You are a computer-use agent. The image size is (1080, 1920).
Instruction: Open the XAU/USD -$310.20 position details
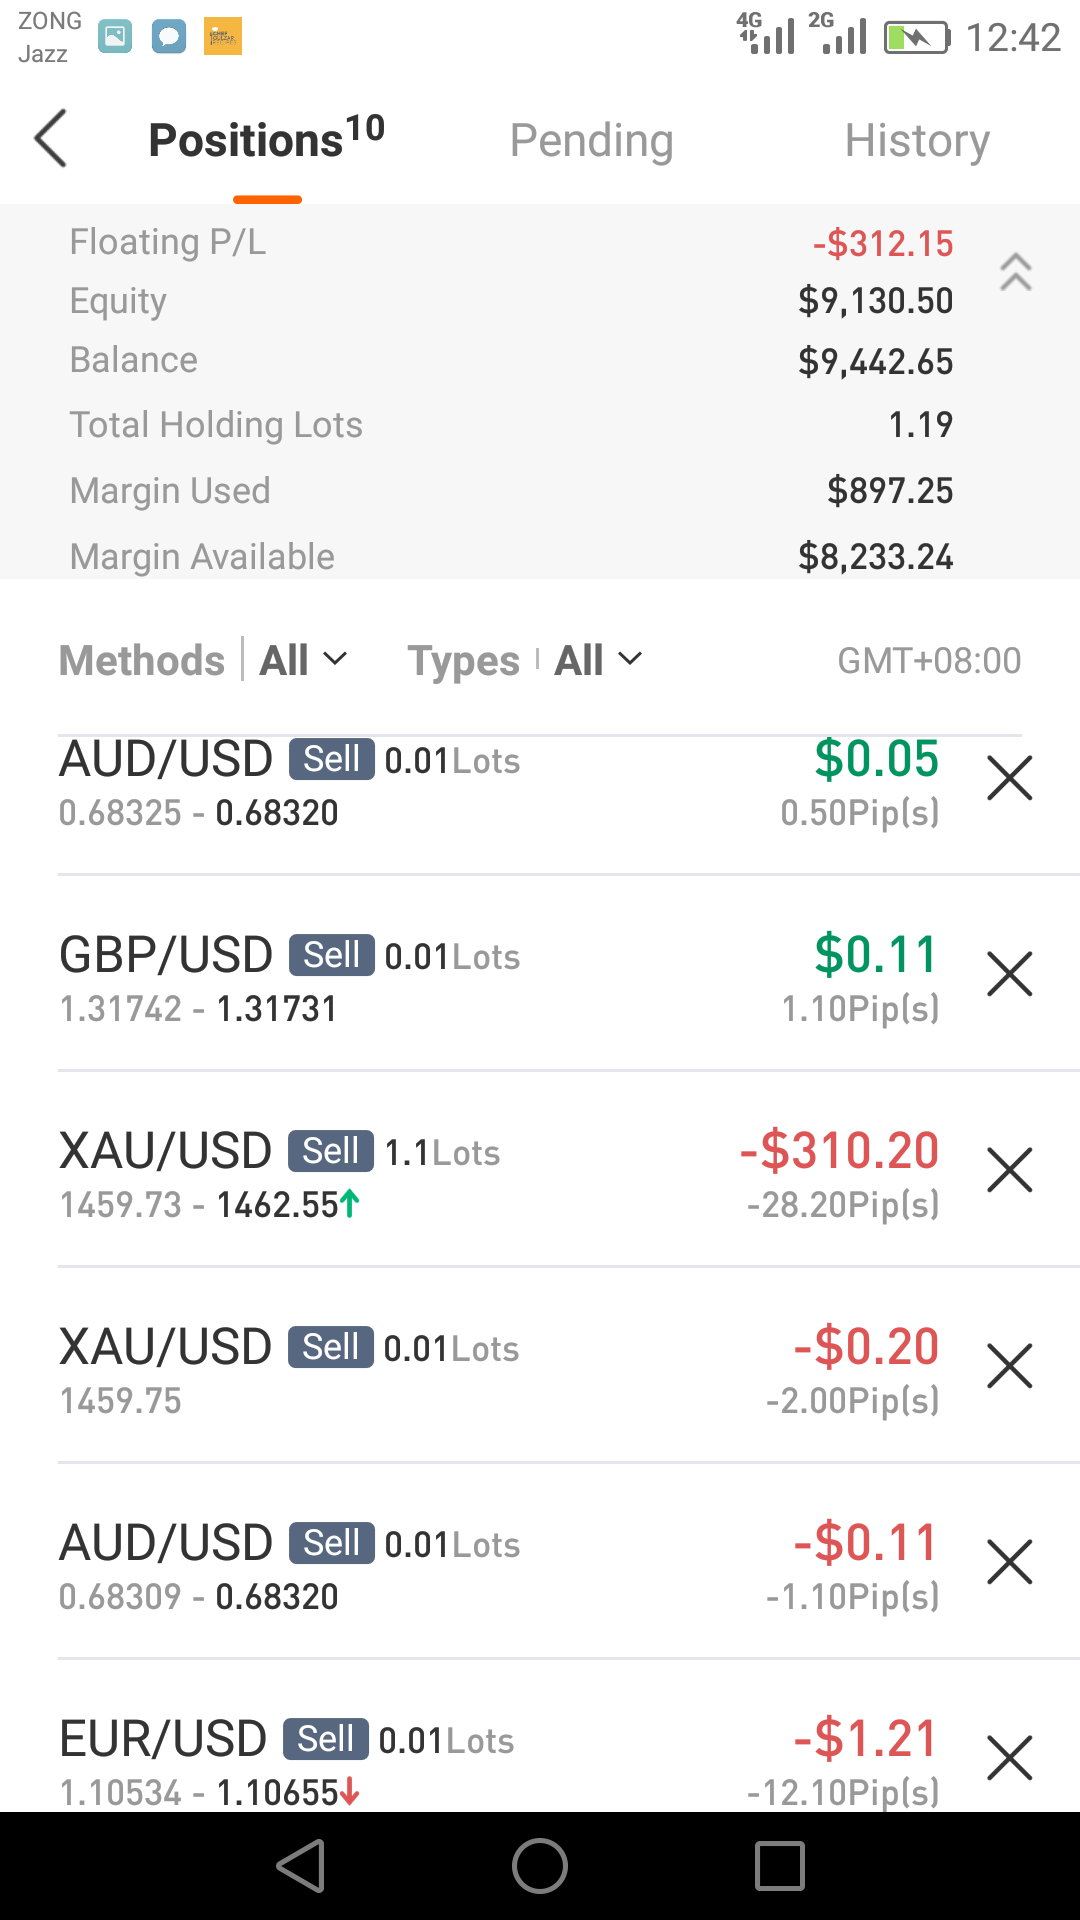tap(499, 1170)
